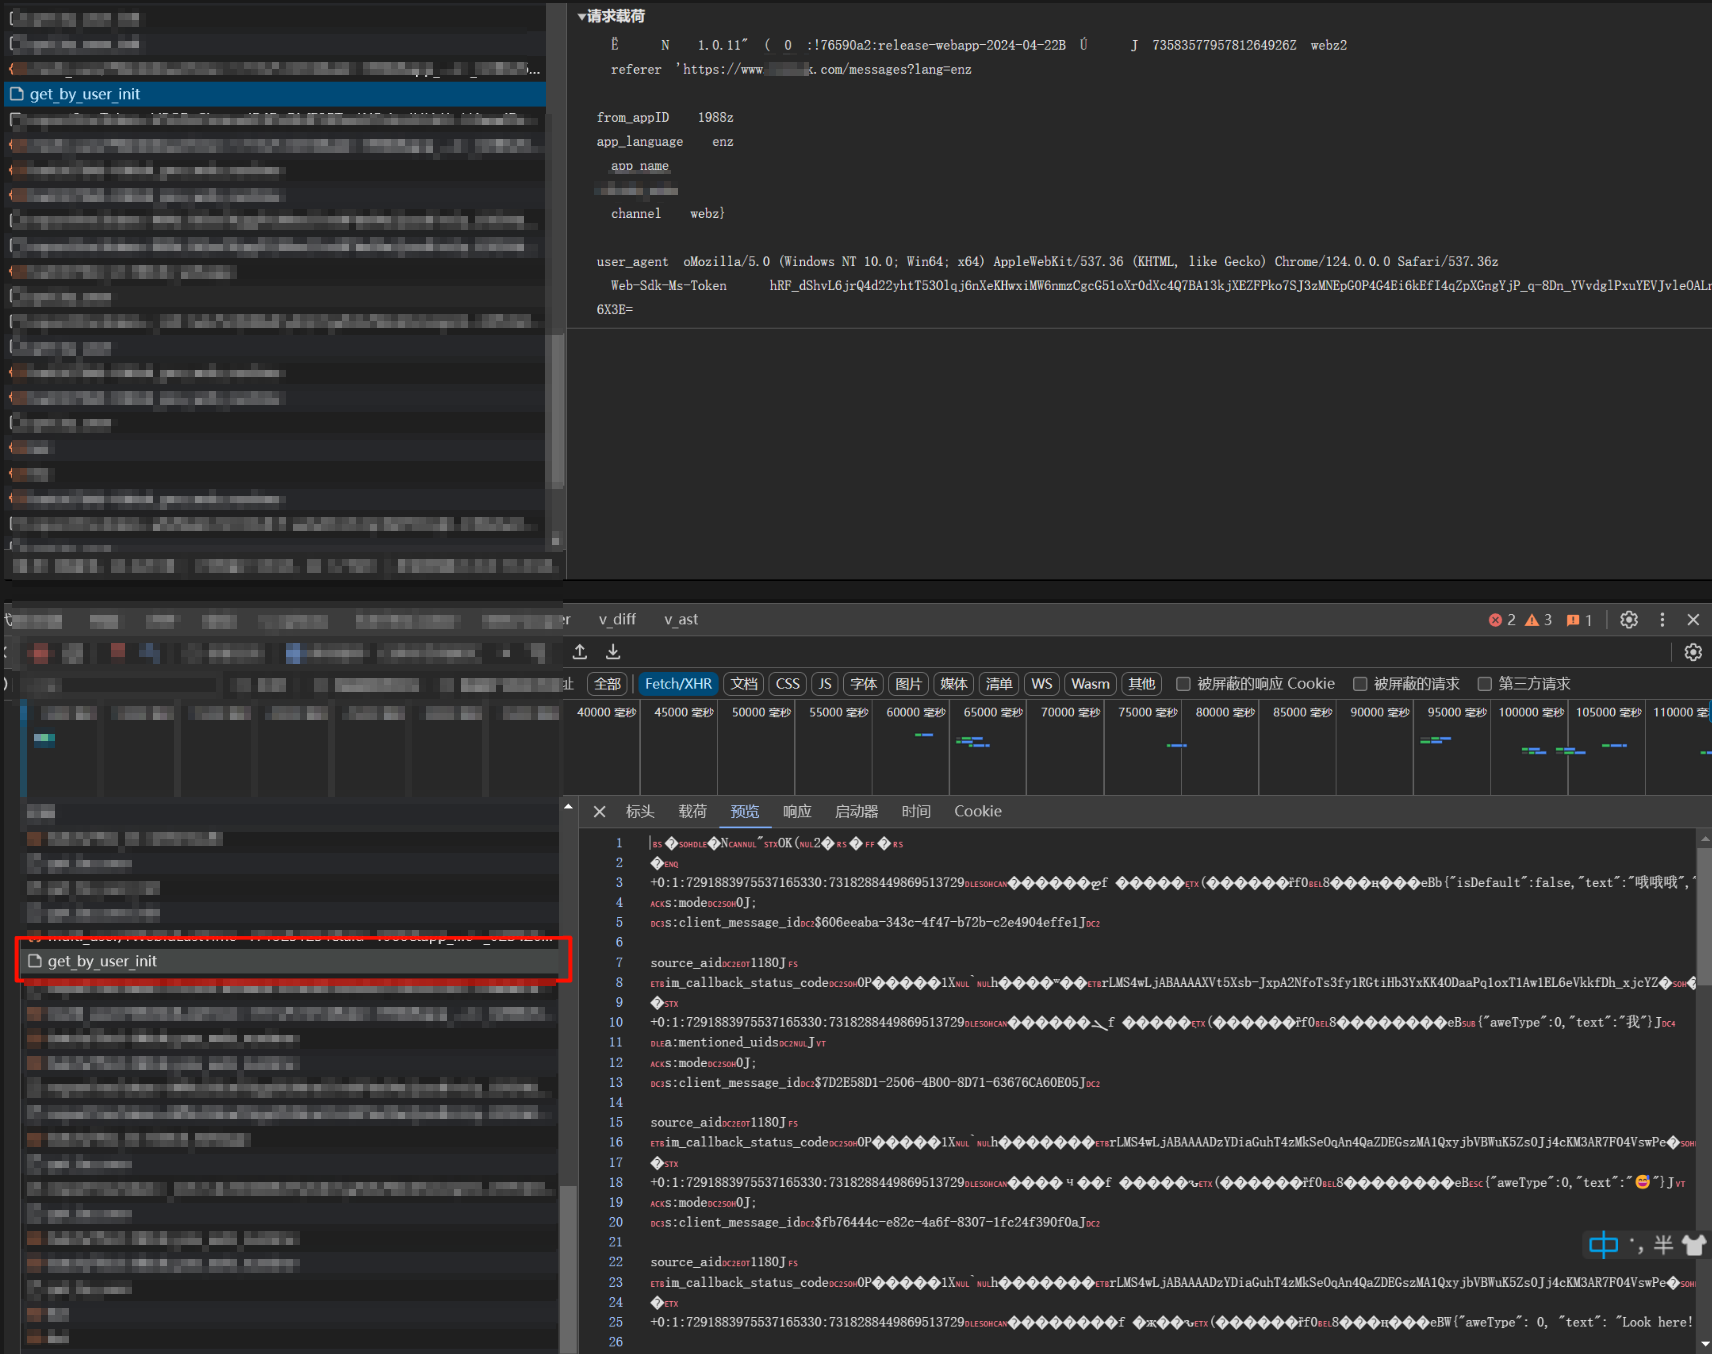Open the DevTools three-dot customize menu
Screen dimensions: 1712x1354
1662,620
